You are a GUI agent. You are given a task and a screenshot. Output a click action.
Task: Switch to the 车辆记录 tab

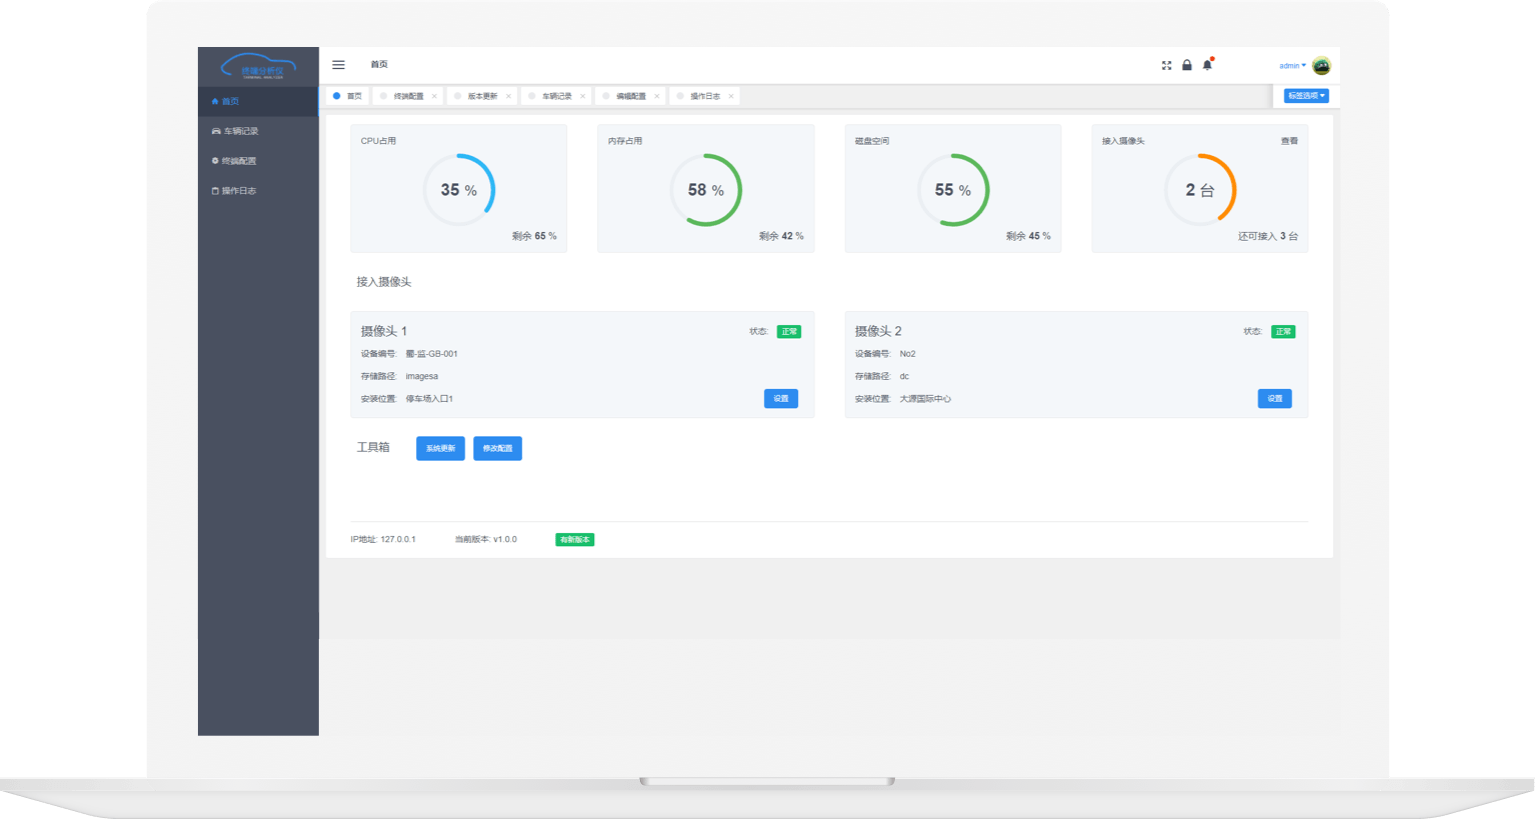556,97
